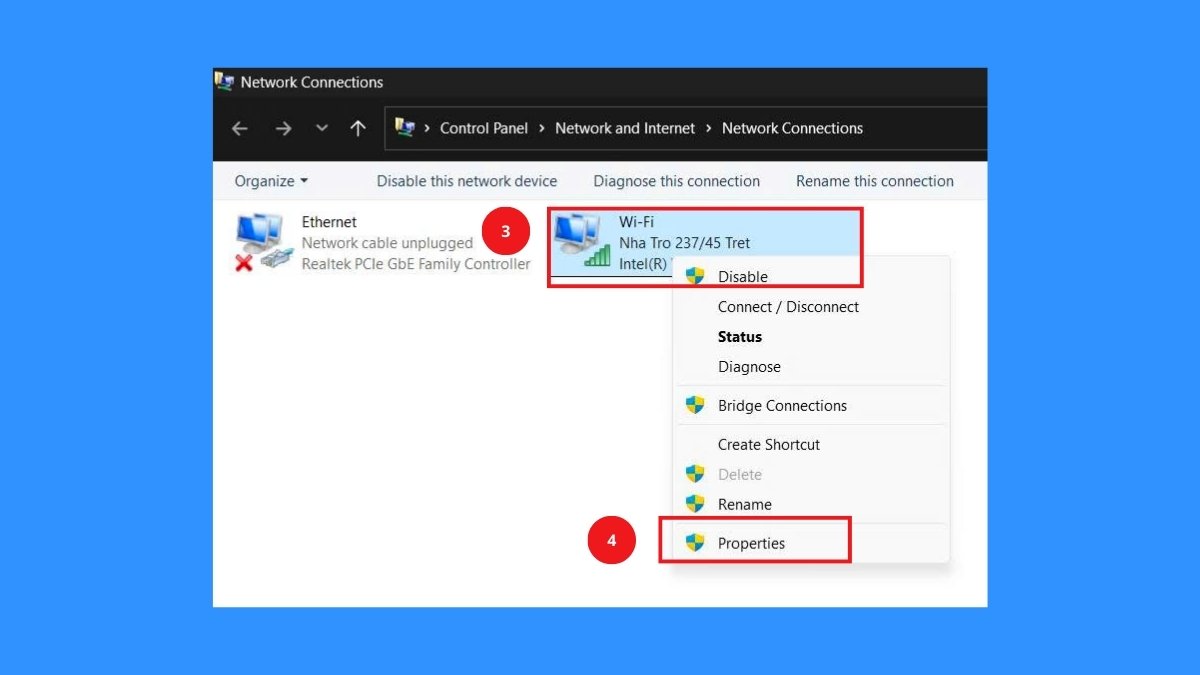Open Network and Internet from breadcrumb
This screenshot has height=675, width=1200.
pyautogui.click(x=624, y=128)
